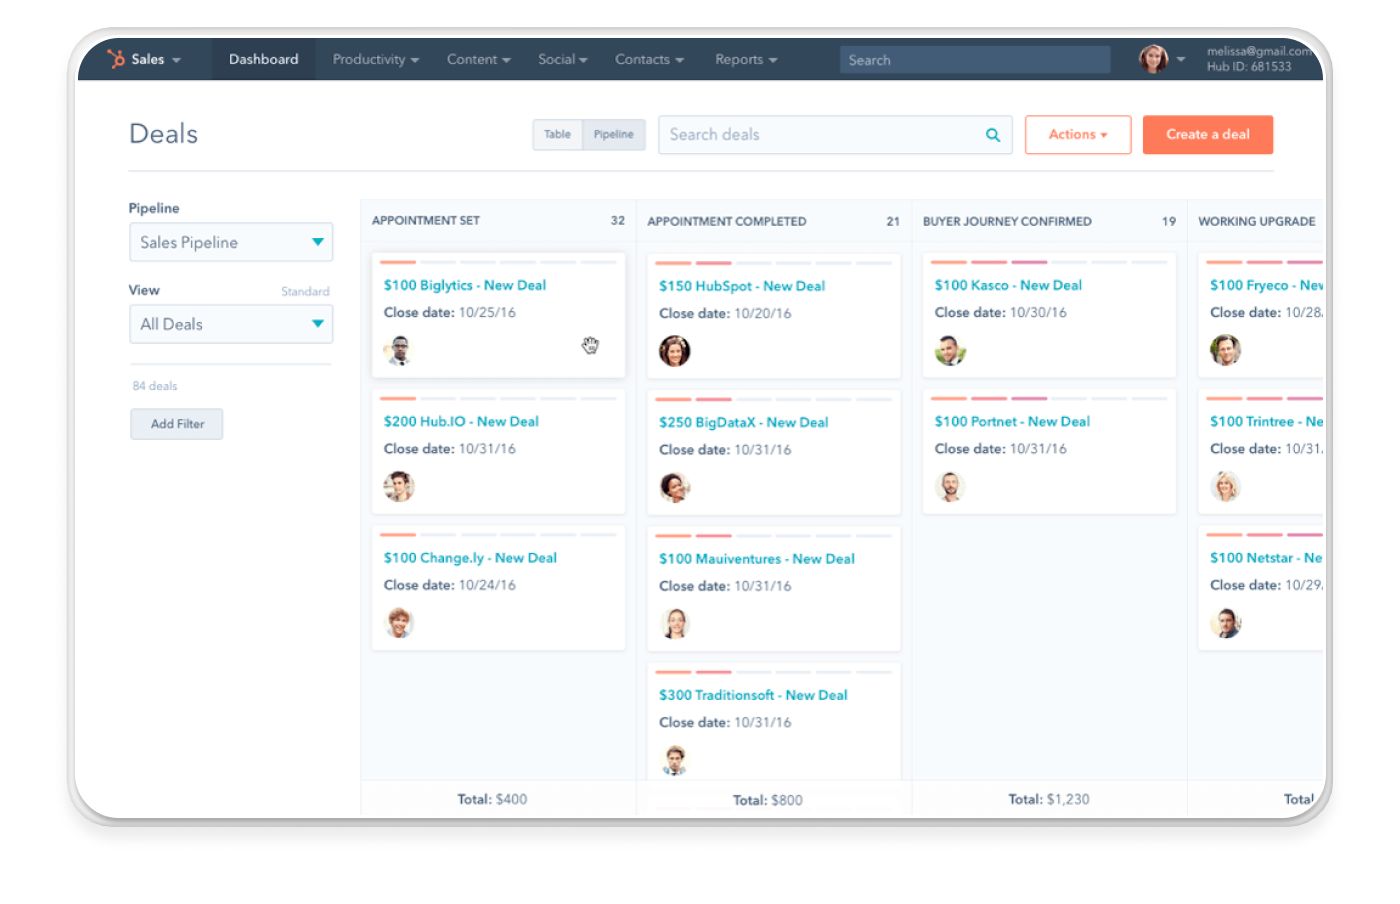Open the $150 HubSpot - New Deal link
The height and width of the screenshot is (904, 1400).
click(742, 286)
